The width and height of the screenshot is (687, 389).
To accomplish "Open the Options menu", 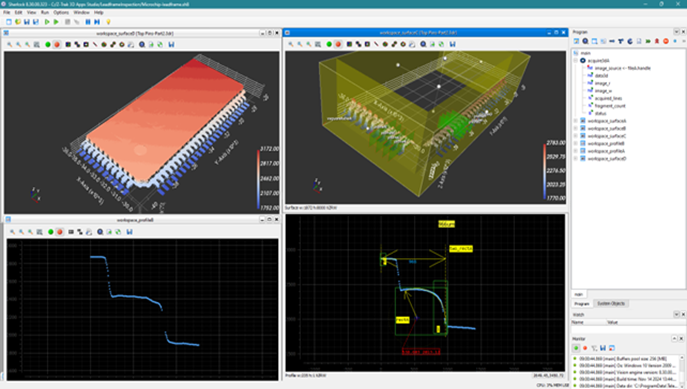I will pyautogui.click(x=61, y=13).
